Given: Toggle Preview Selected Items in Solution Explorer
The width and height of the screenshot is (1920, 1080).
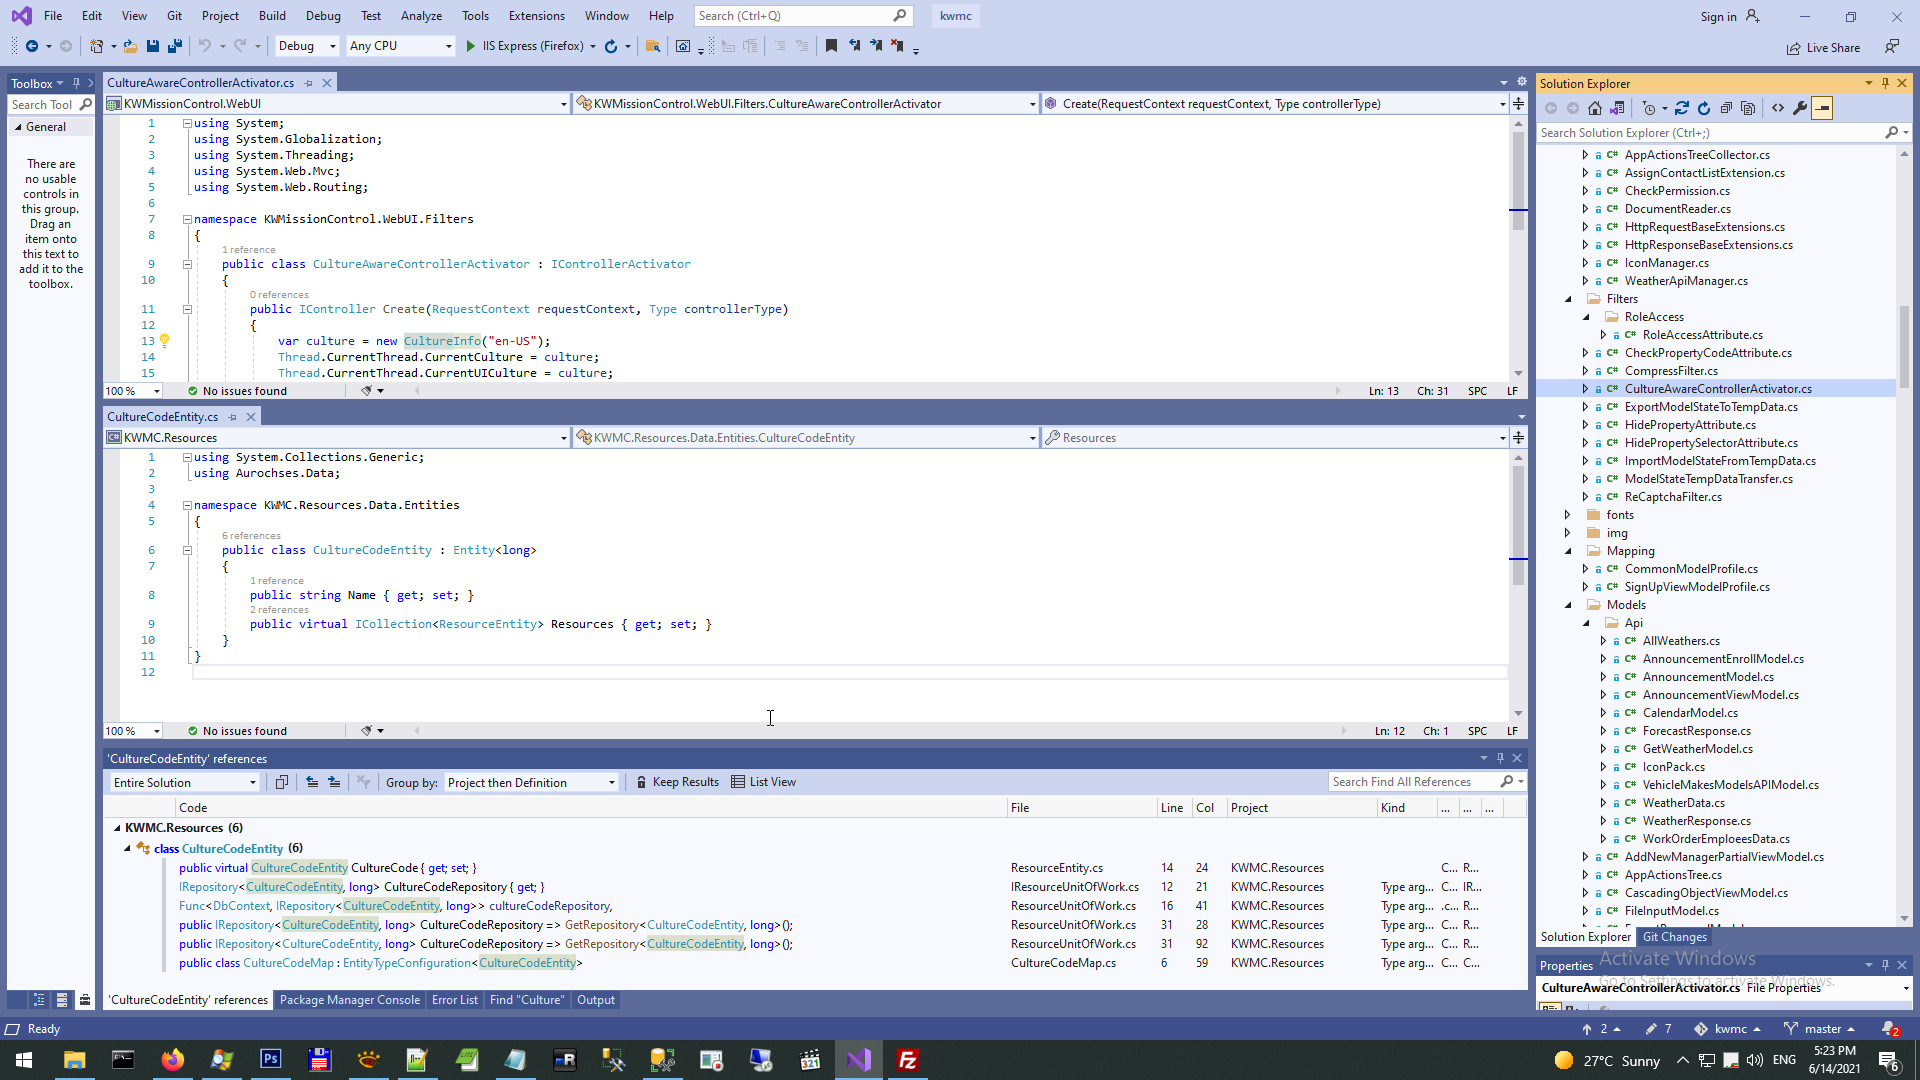Looking at the screenshot, I should tap(1822, 108).
